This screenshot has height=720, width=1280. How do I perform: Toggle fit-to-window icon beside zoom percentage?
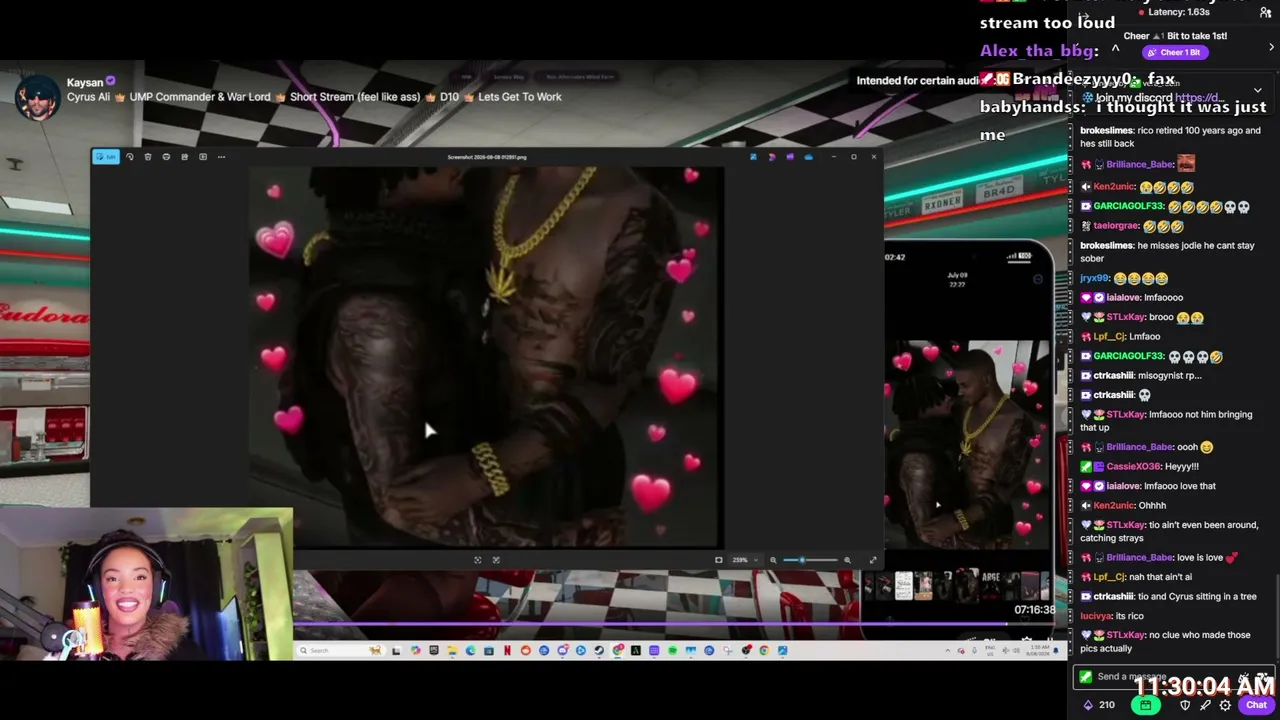click(718, 560)
